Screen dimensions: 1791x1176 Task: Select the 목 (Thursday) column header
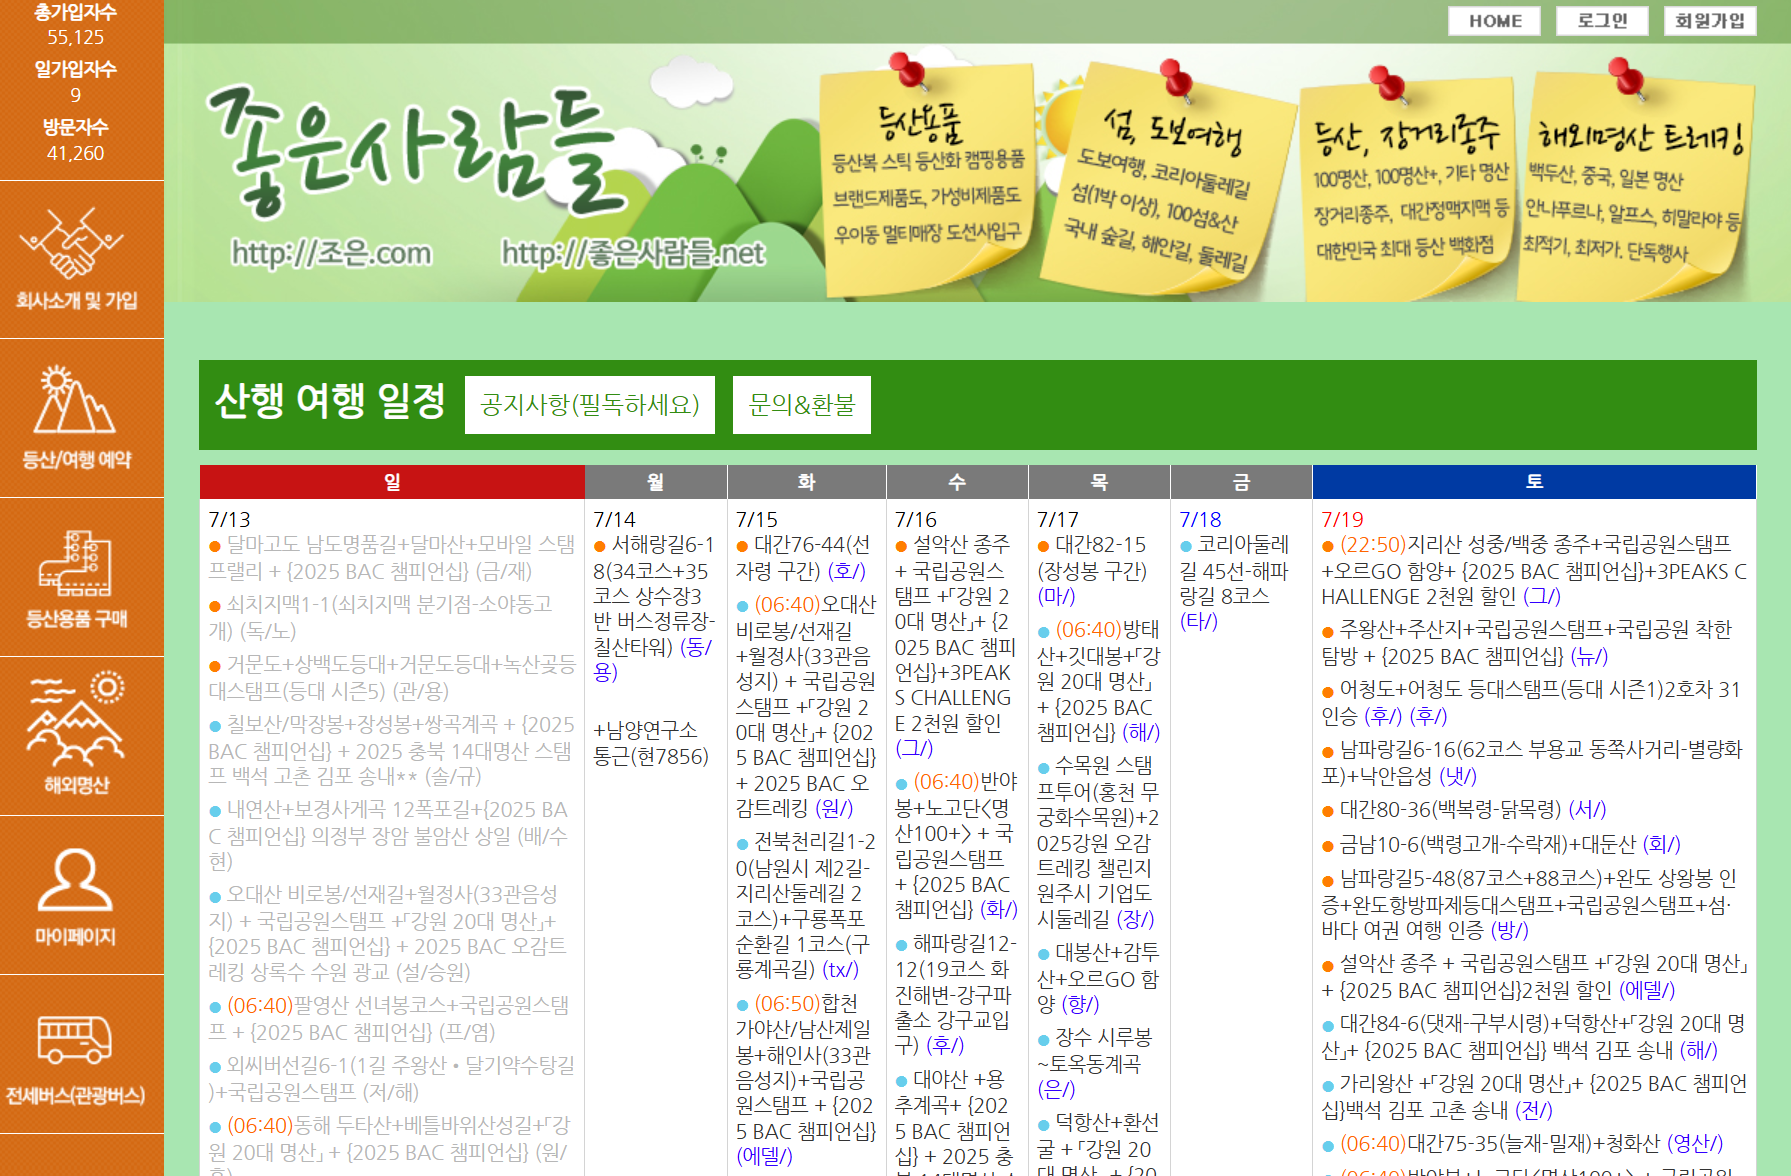pos(1099,482)
